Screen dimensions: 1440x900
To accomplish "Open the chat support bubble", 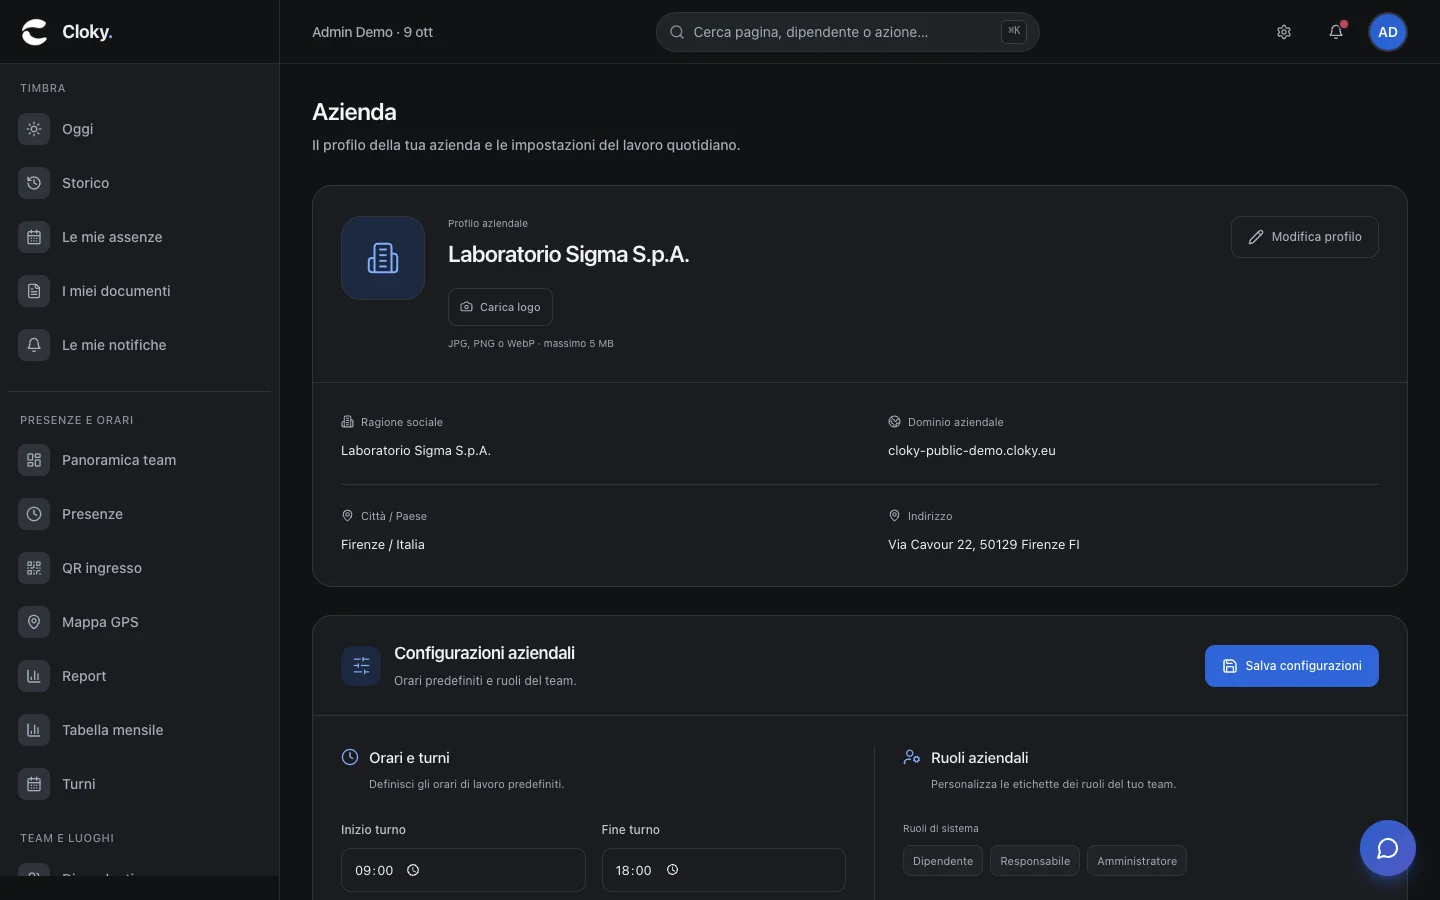I will coord(1388,848).
